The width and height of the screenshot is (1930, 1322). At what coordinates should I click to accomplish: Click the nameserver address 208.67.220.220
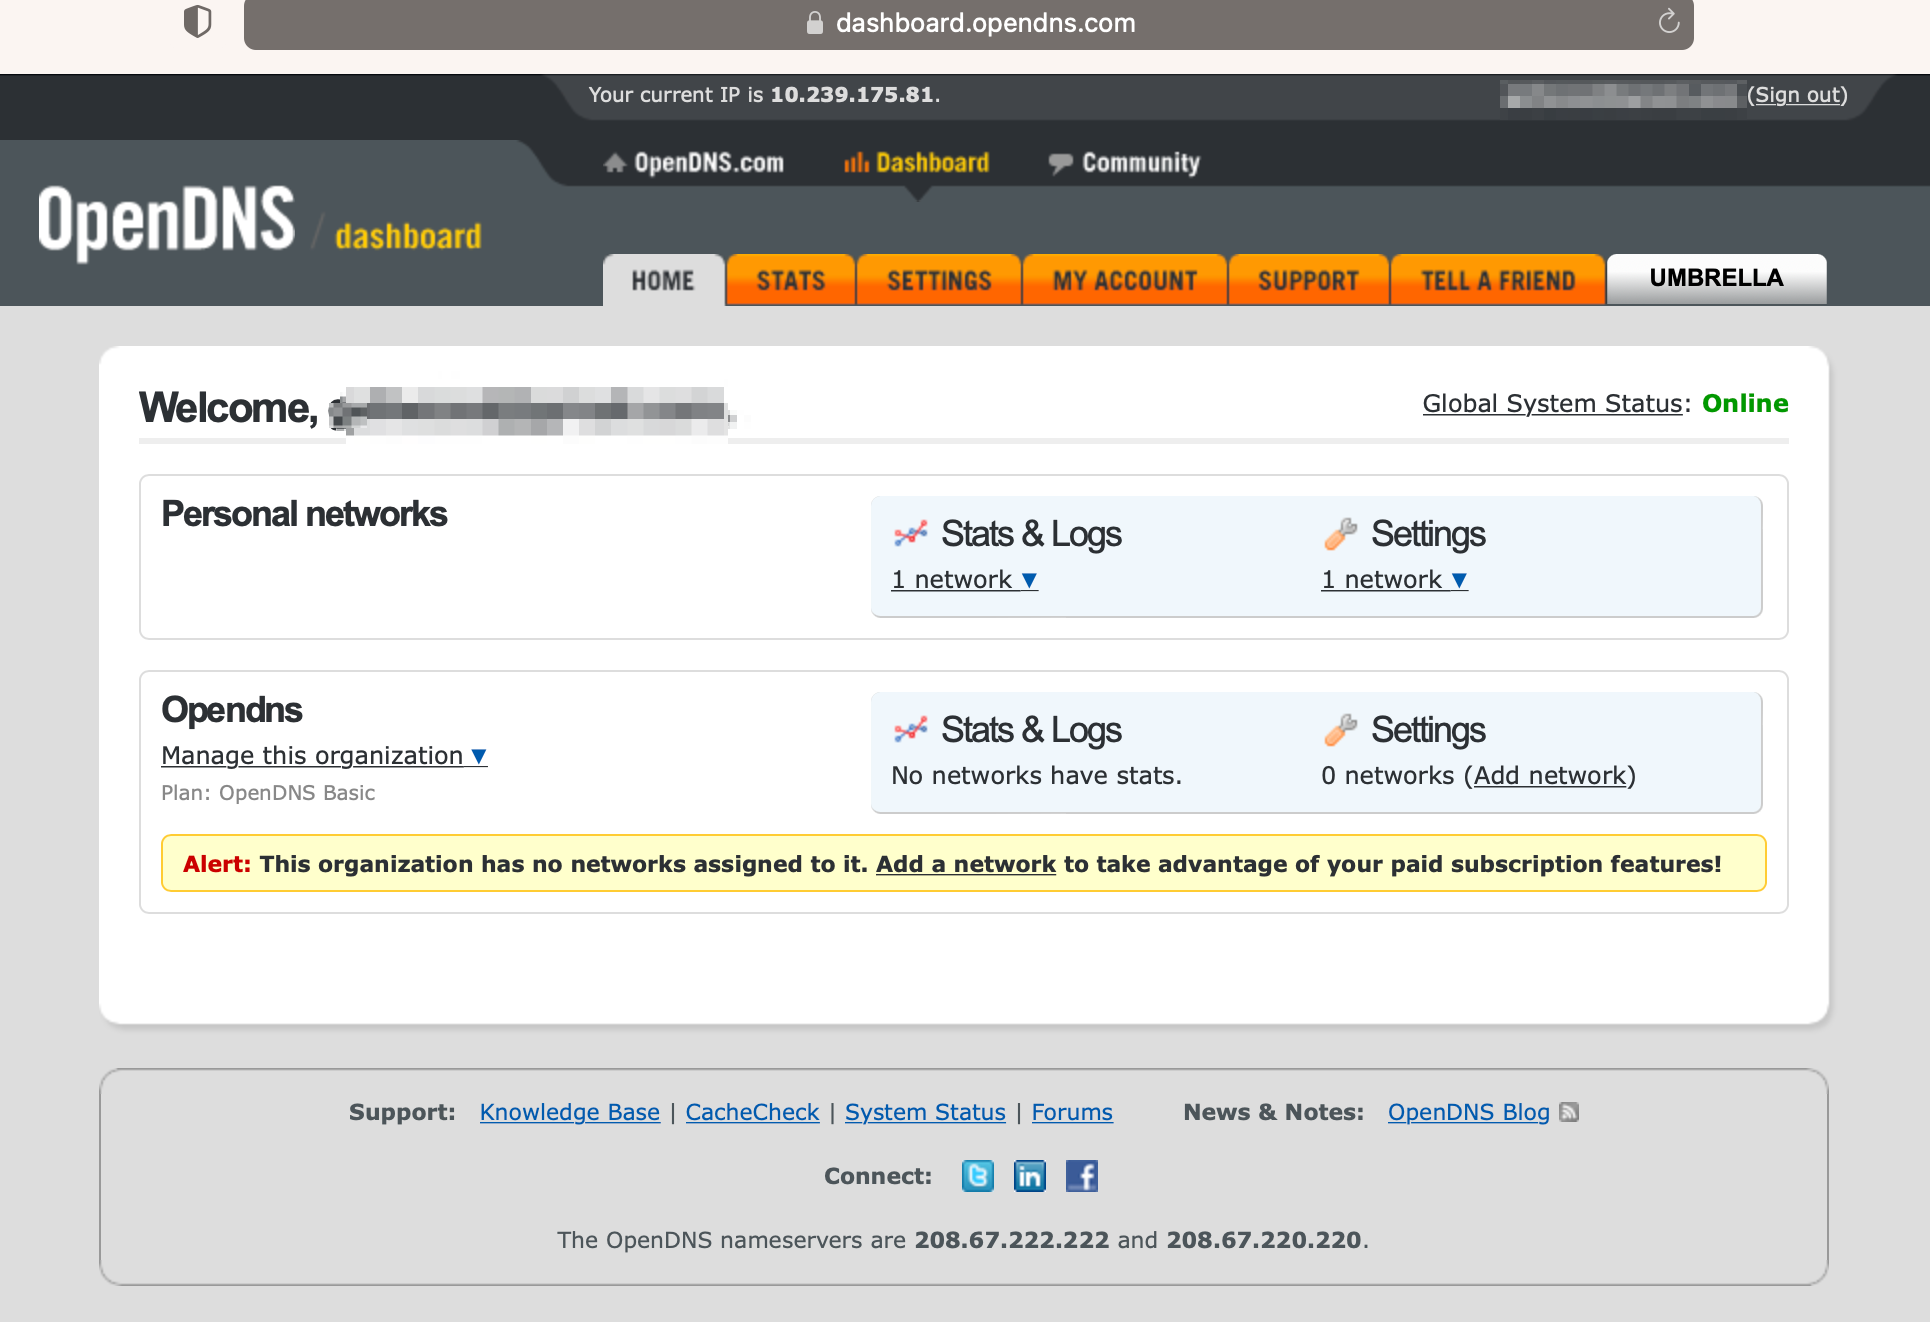pyautogui.click(x=1264, y=1240)
